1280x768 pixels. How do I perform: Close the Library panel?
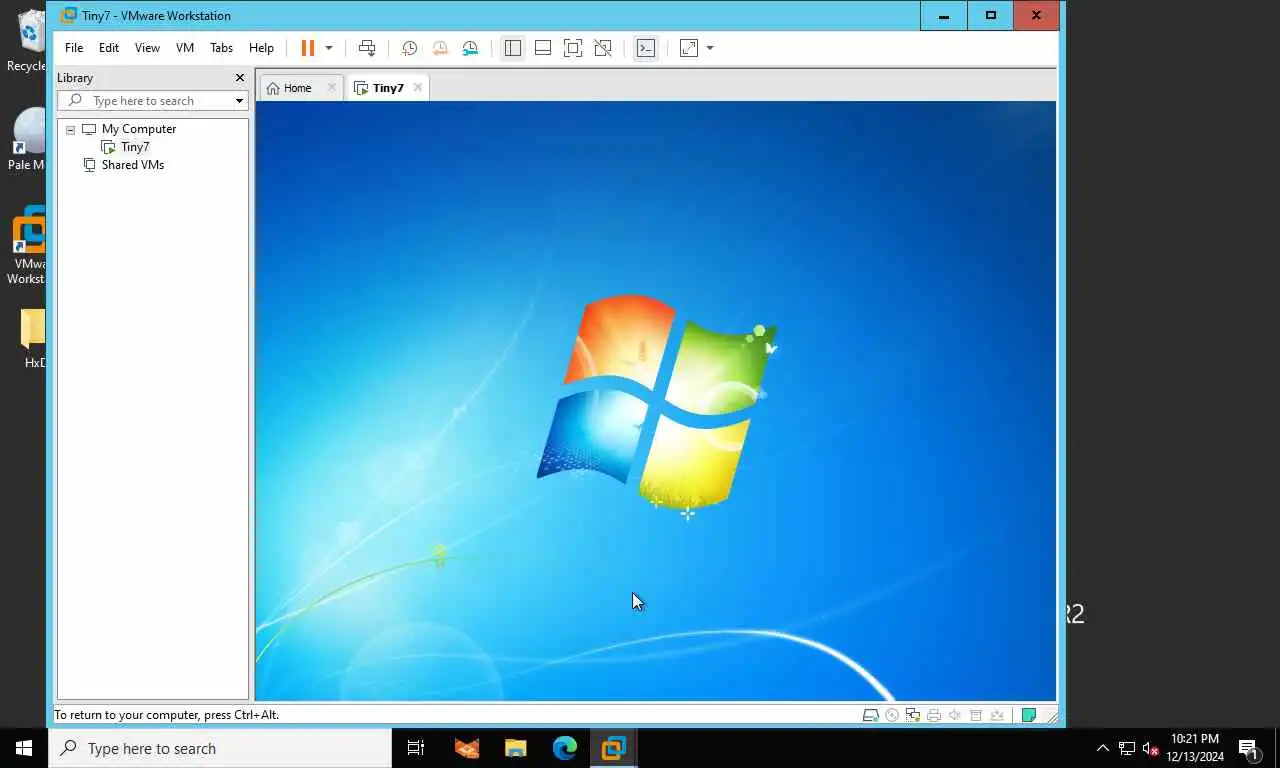click(240, 78)
